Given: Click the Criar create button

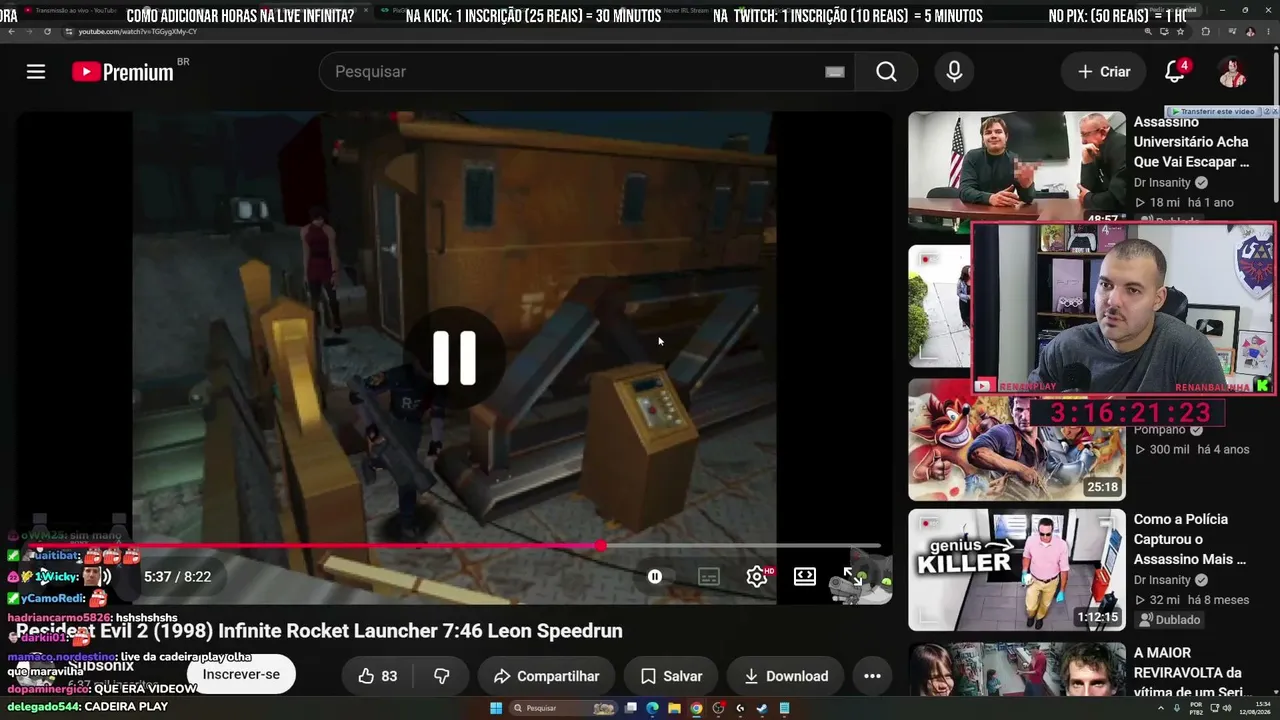Looking at the screenshot, I should [x=1103, y=71].
